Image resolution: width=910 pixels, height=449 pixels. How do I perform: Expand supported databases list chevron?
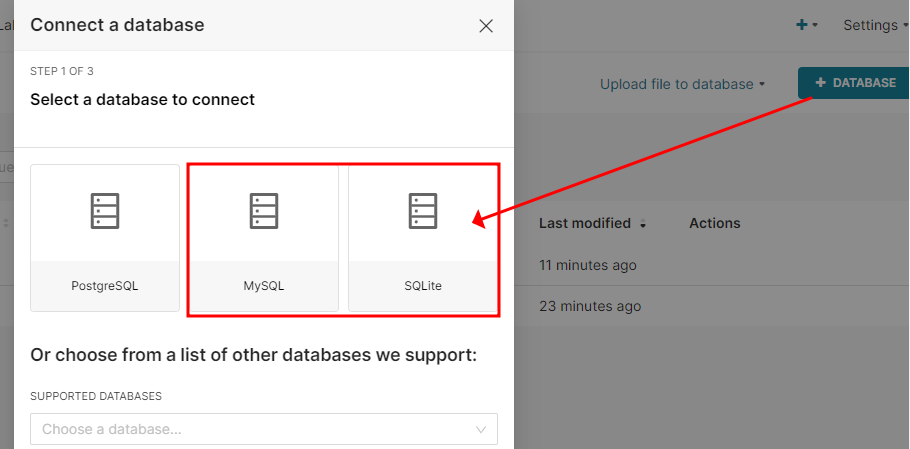click(x=481, y=430)
